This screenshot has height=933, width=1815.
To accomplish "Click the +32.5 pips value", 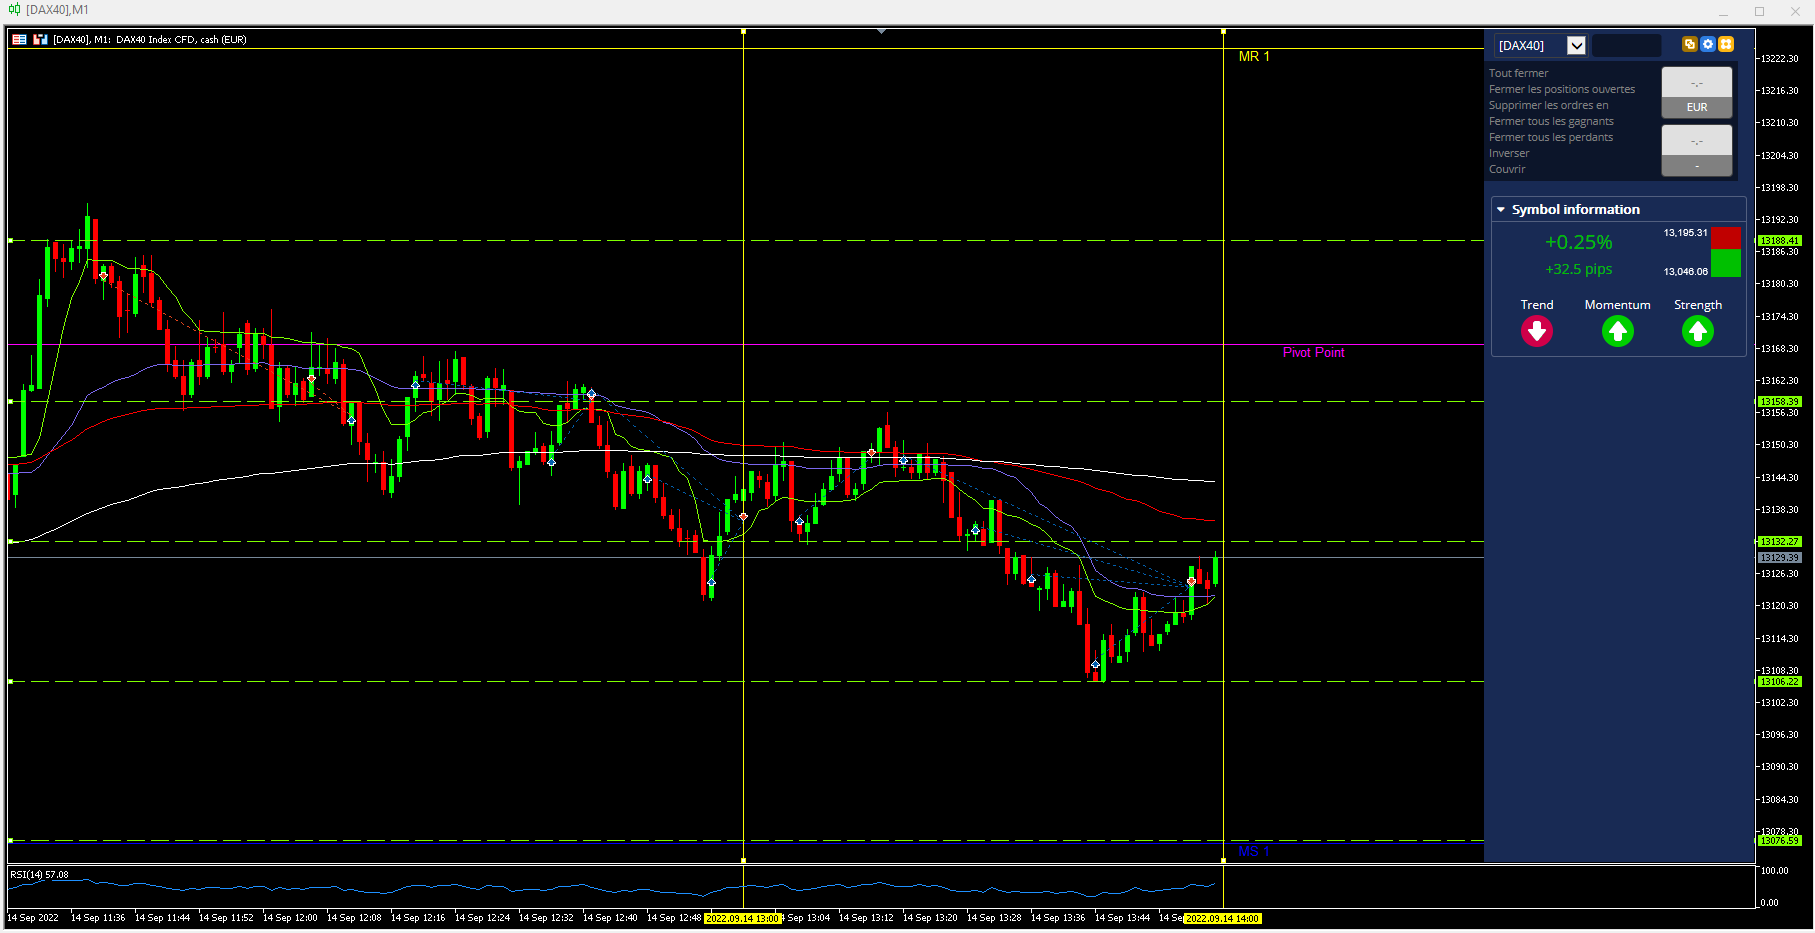I will tap(1578, 269).
